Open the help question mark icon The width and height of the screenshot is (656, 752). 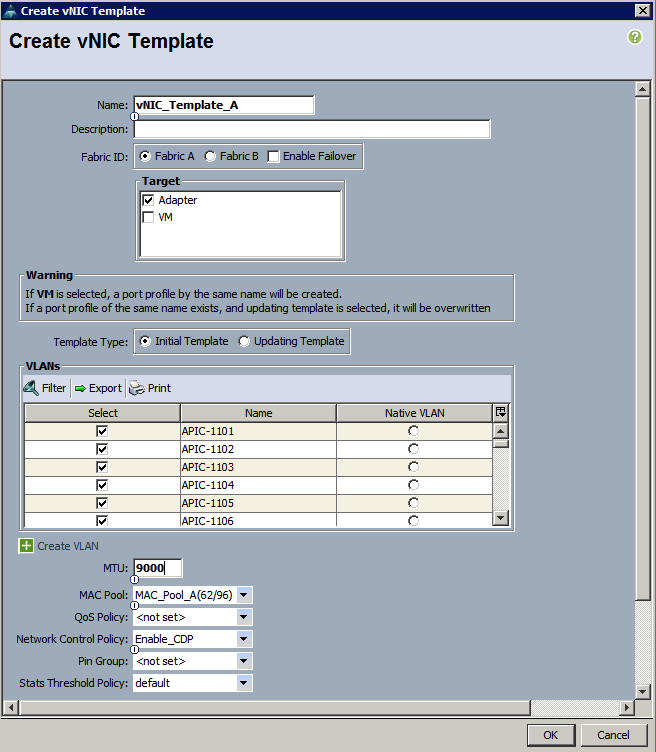pyautogui.click(x=635, y=37)
